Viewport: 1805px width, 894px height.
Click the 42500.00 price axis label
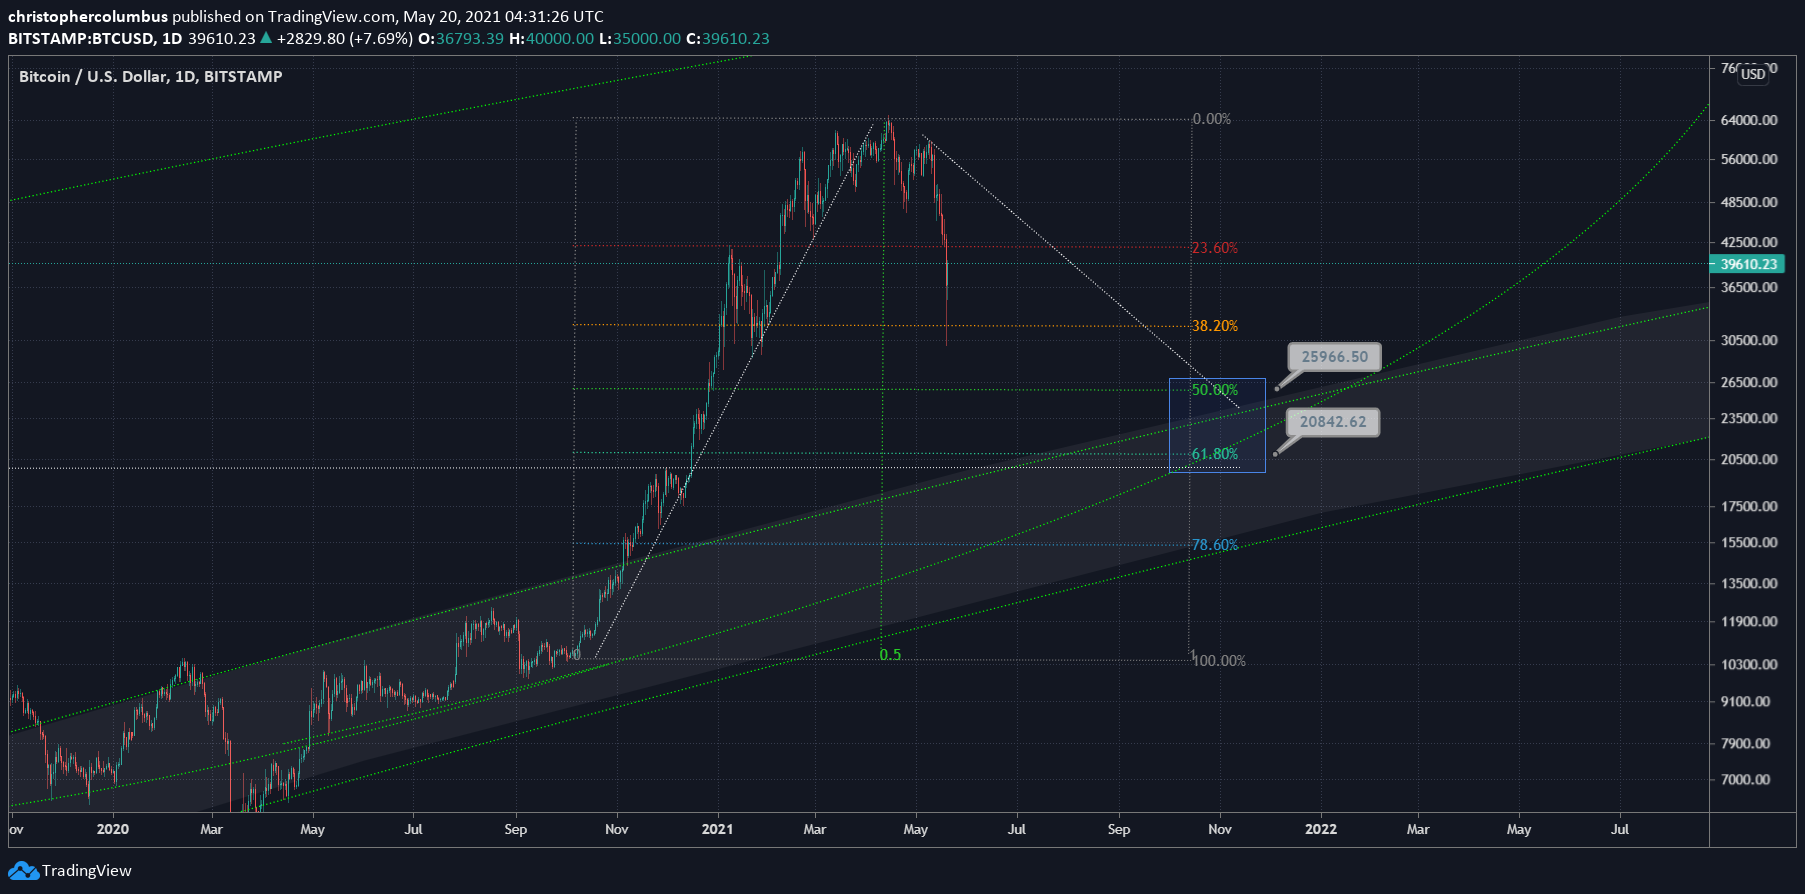1748,242
